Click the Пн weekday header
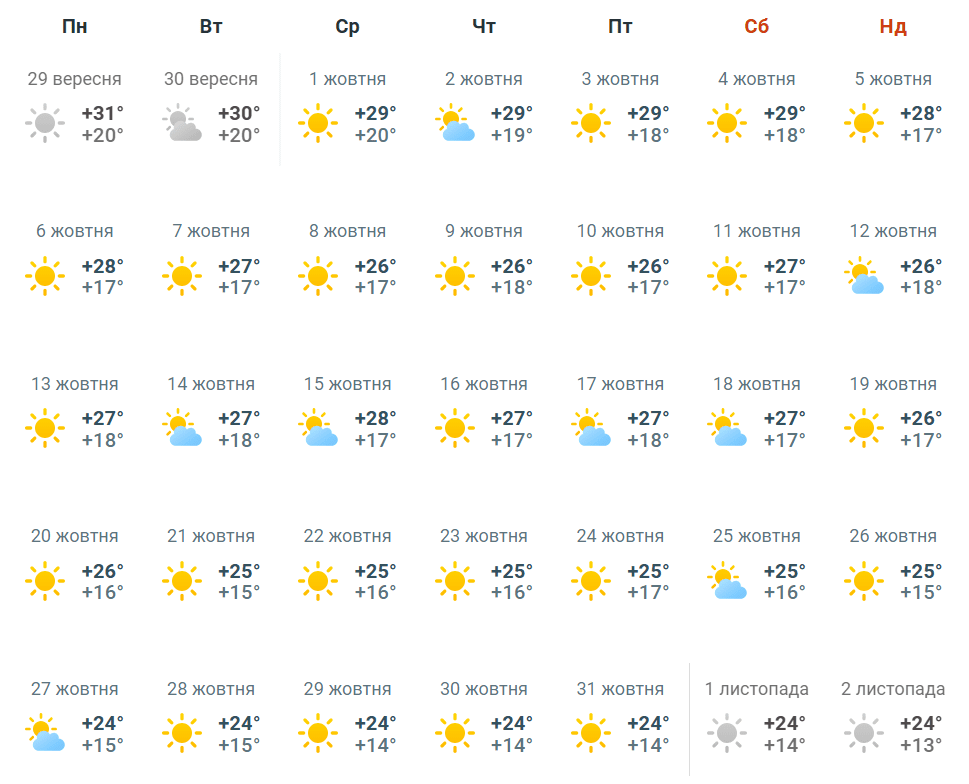969x784 pixels. [75, 27]
